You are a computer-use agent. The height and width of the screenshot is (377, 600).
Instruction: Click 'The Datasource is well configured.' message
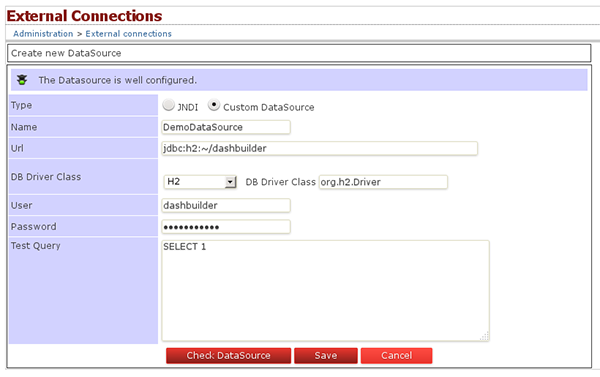pyautogui.click(x=117, y=80)
